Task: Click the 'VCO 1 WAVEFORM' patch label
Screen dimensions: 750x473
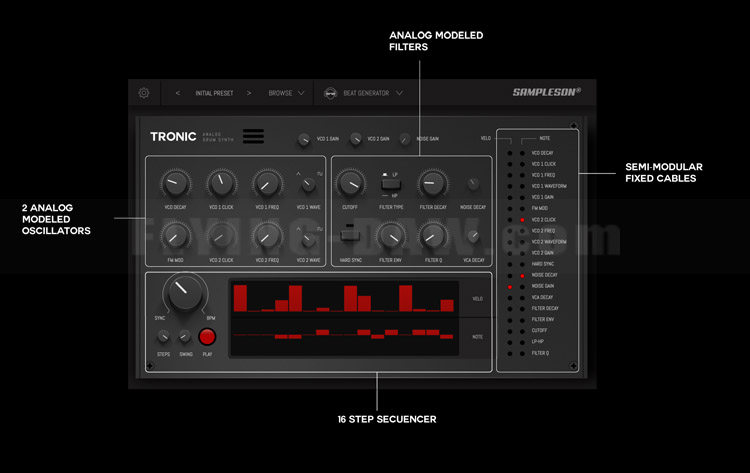Action: coord(549,186)
